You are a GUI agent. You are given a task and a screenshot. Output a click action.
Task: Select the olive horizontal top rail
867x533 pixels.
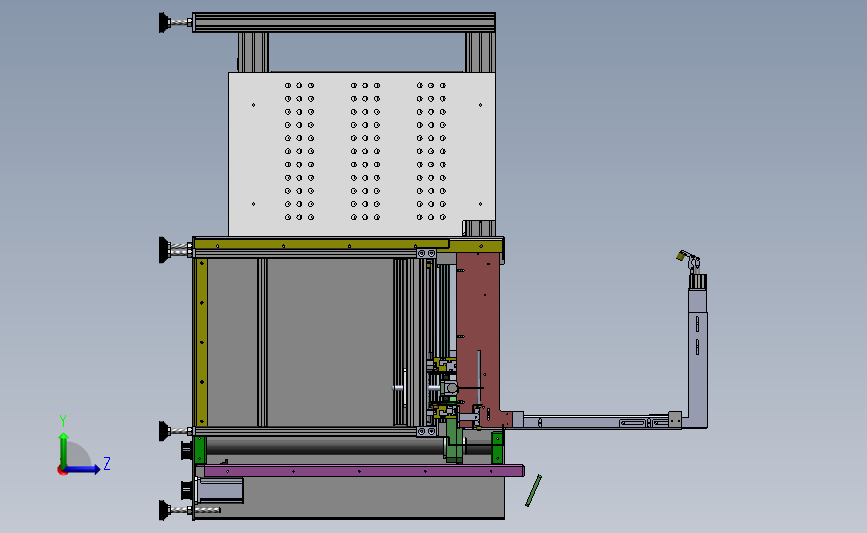click(x=348, y=244)
